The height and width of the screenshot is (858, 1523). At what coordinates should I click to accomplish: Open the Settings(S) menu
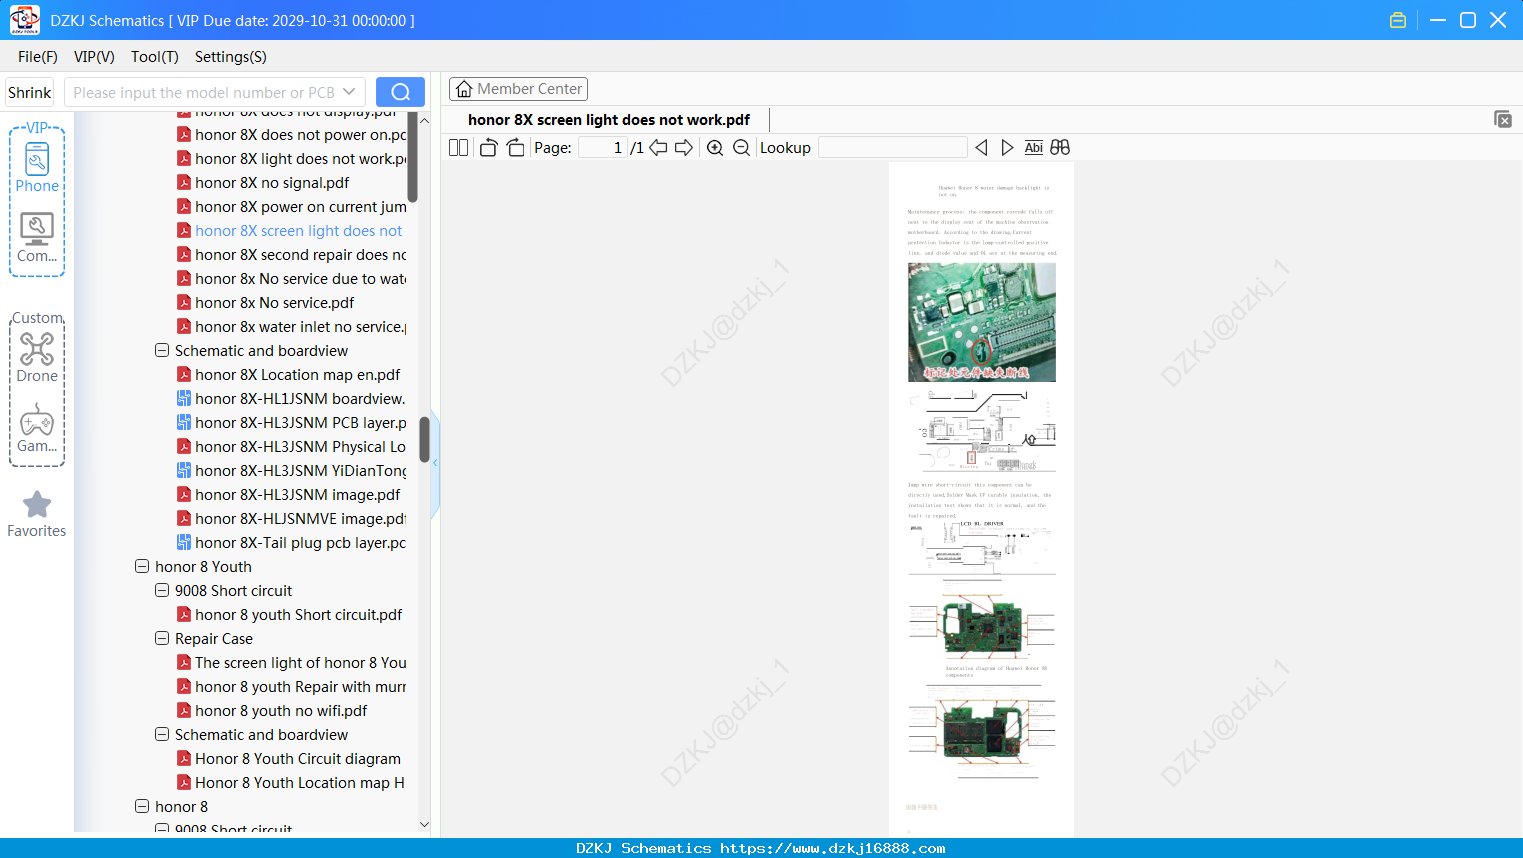point(231,57)
